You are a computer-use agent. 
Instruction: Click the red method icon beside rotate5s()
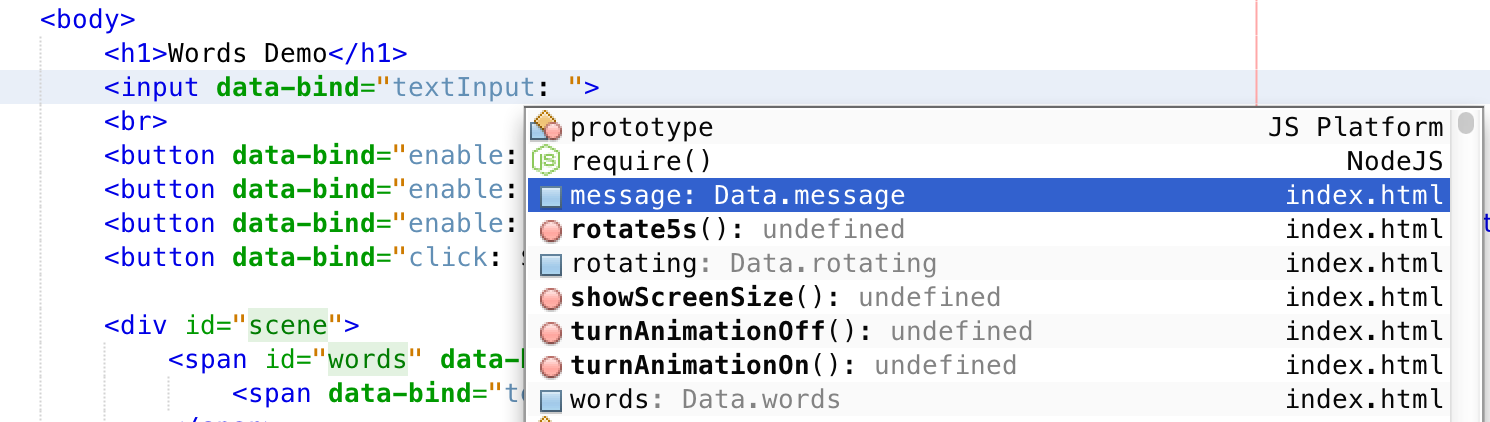(550, 230)
